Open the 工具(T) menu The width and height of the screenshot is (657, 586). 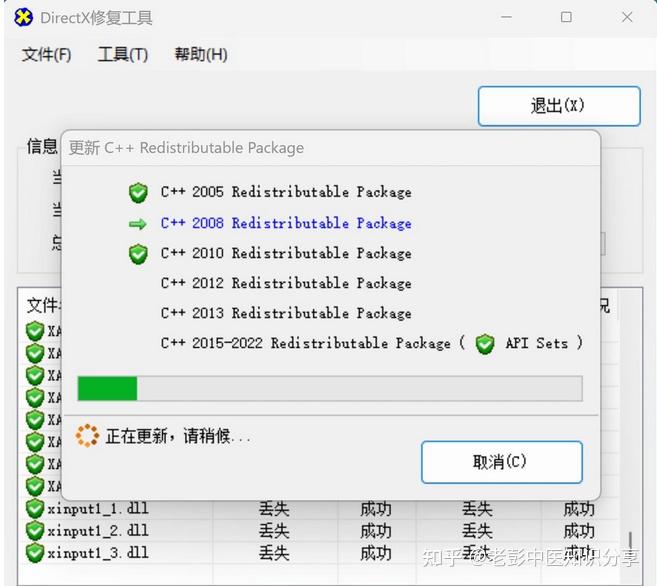[123, 54]
